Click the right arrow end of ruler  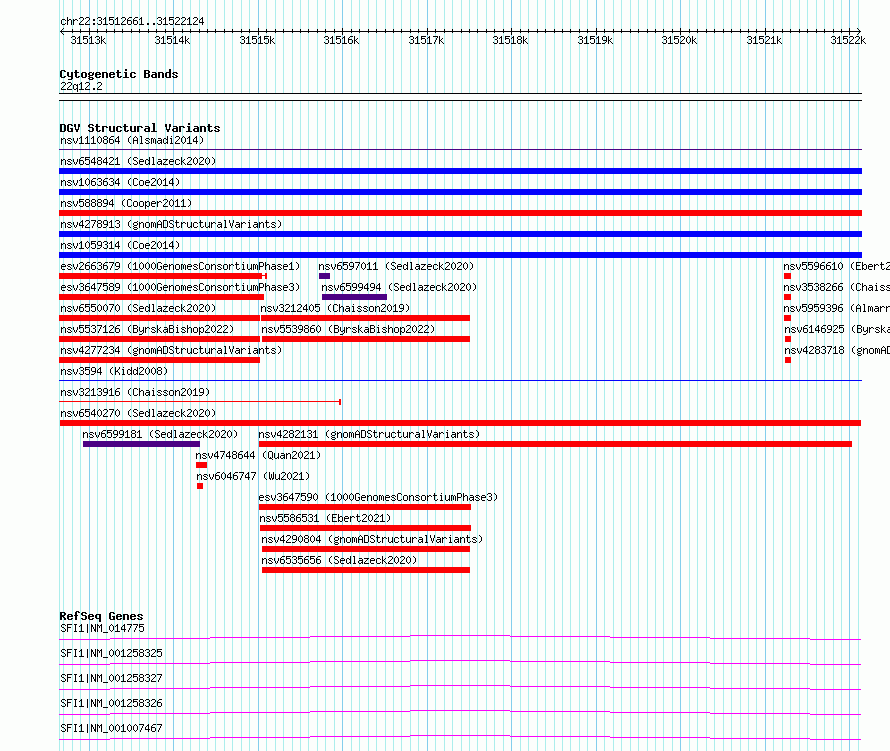click(859, 31)
